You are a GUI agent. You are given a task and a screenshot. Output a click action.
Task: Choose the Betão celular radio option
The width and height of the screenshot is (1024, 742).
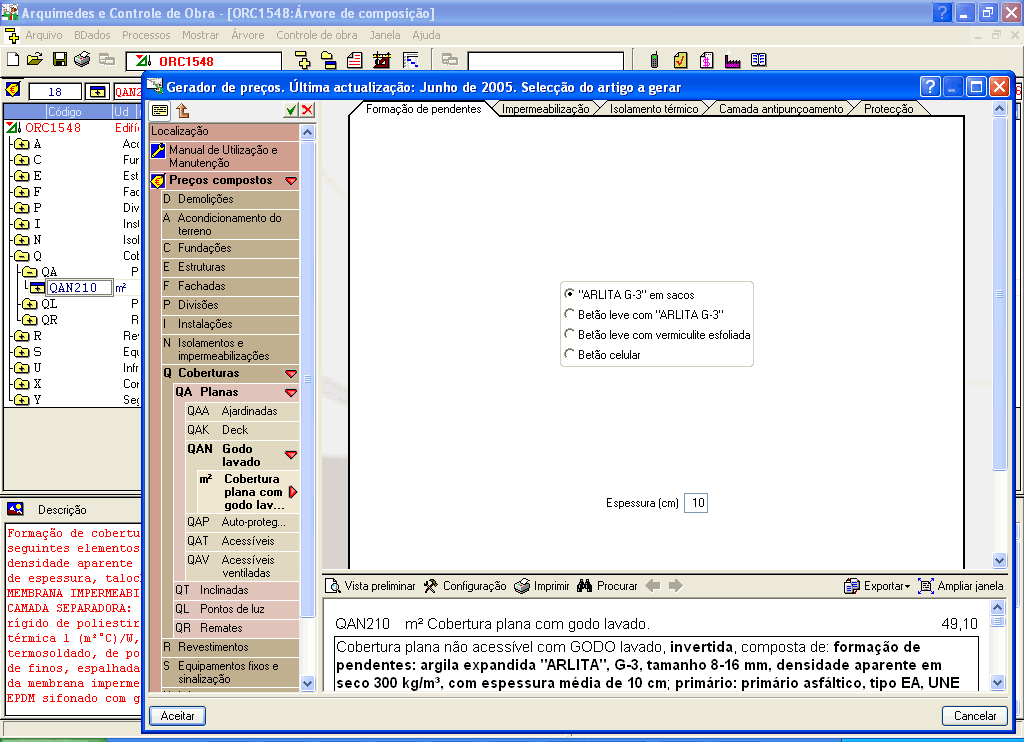click(570, 354)
